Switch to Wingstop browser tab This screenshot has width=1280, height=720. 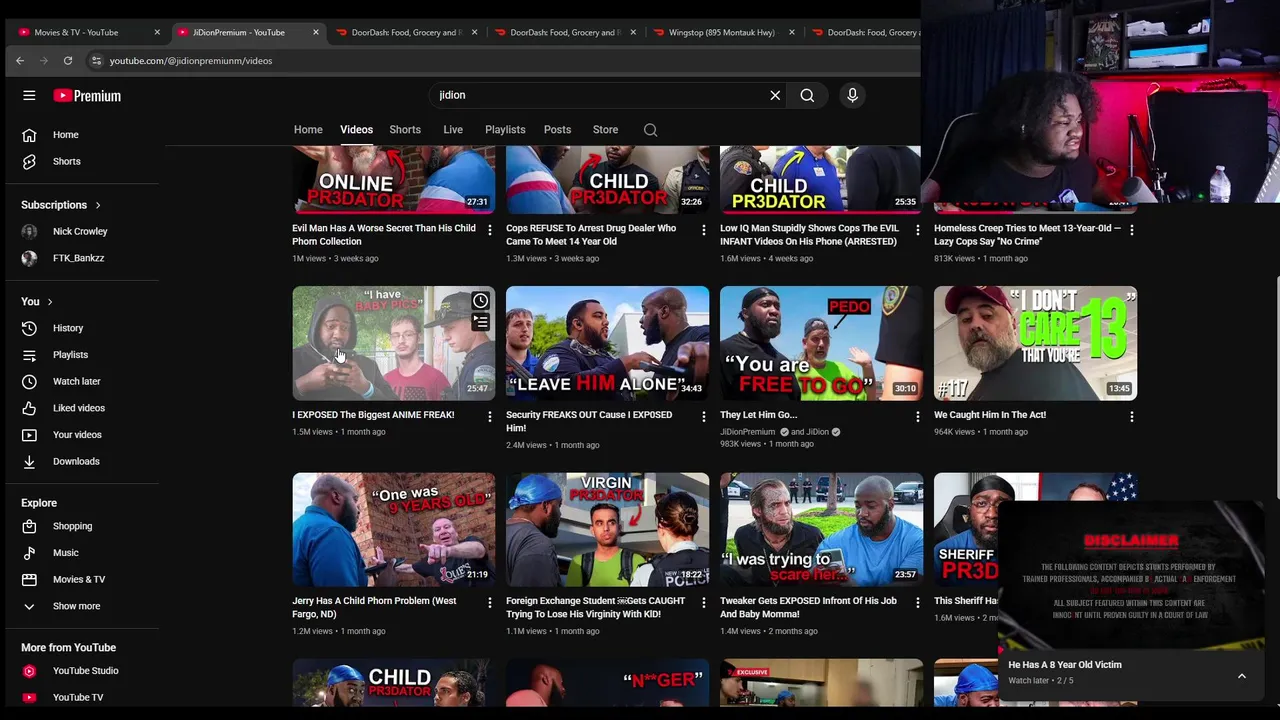point(722,32)
